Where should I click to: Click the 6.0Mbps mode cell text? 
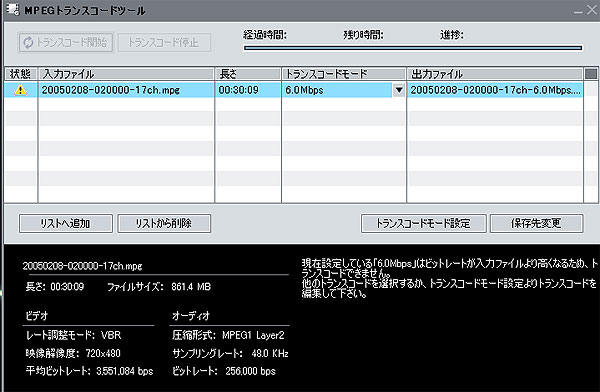tap(304, 90)
